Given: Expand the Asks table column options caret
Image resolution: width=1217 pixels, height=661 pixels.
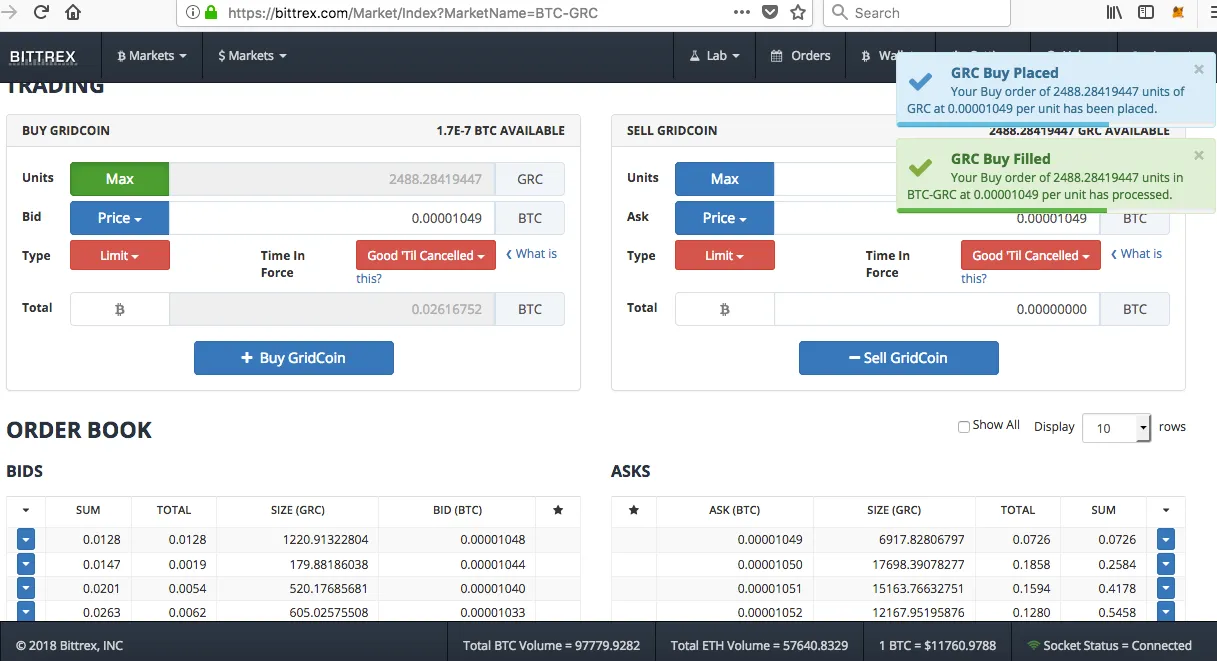Looking at the screenshot, I should pos(1166,510).
